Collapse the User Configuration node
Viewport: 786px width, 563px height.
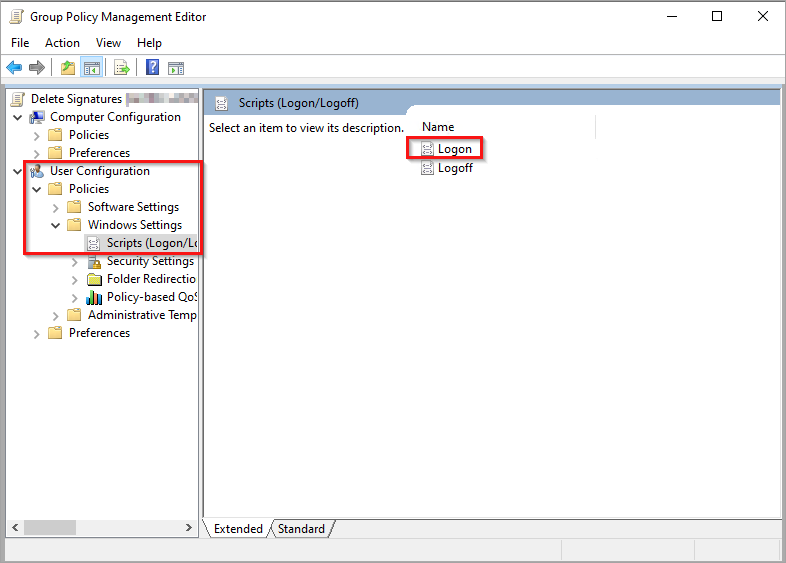click(18, 171)
